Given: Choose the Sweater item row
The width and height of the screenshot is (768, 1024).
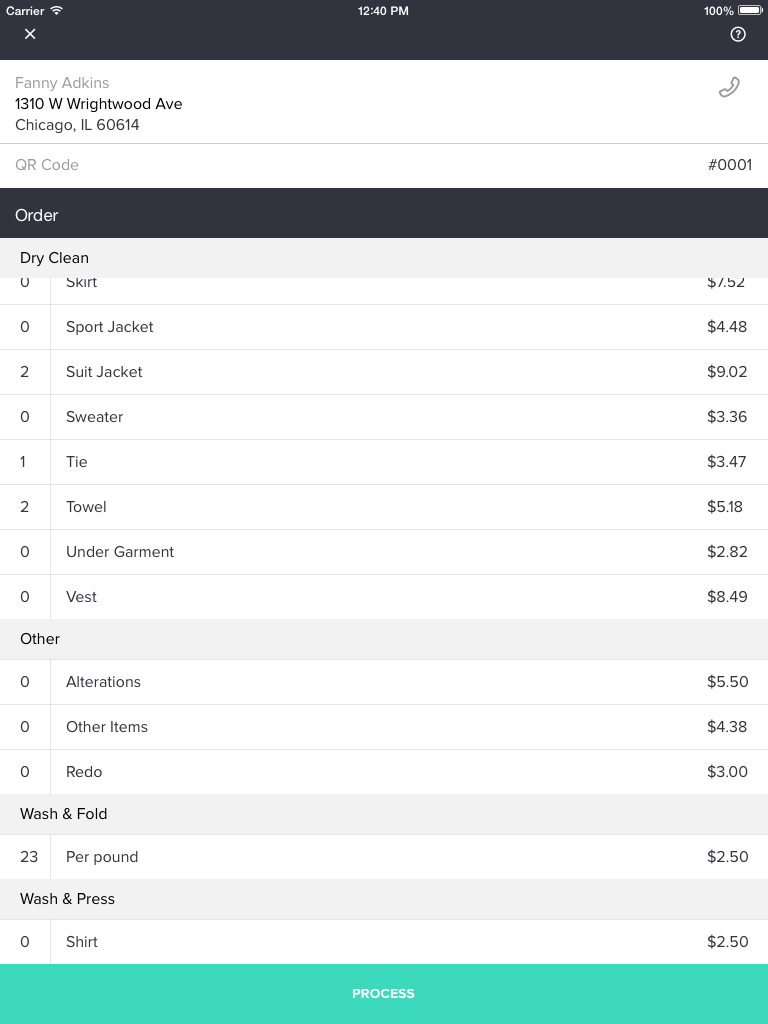Looking at the screenshot, I should point(384,417).
